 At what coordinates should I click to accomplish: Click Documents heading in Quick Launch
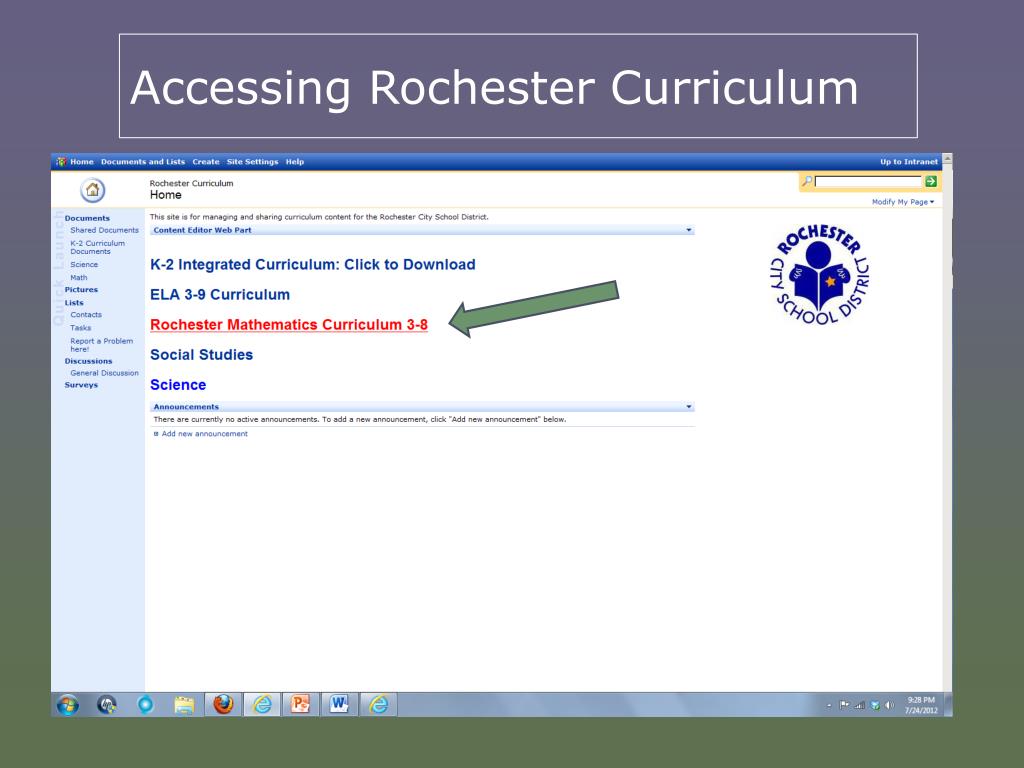tap(87, 218)
